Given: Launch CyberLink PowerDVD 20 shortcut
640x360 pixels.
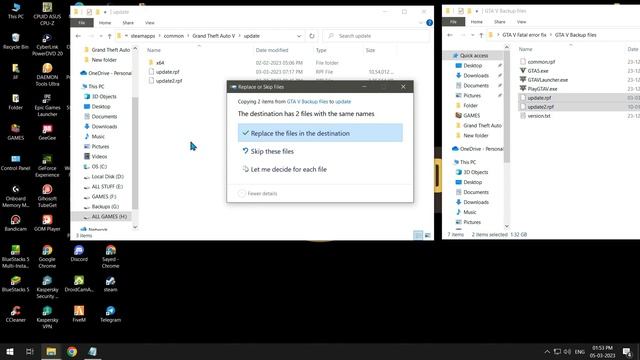Looking at the screenshot, I should [47, 44].
